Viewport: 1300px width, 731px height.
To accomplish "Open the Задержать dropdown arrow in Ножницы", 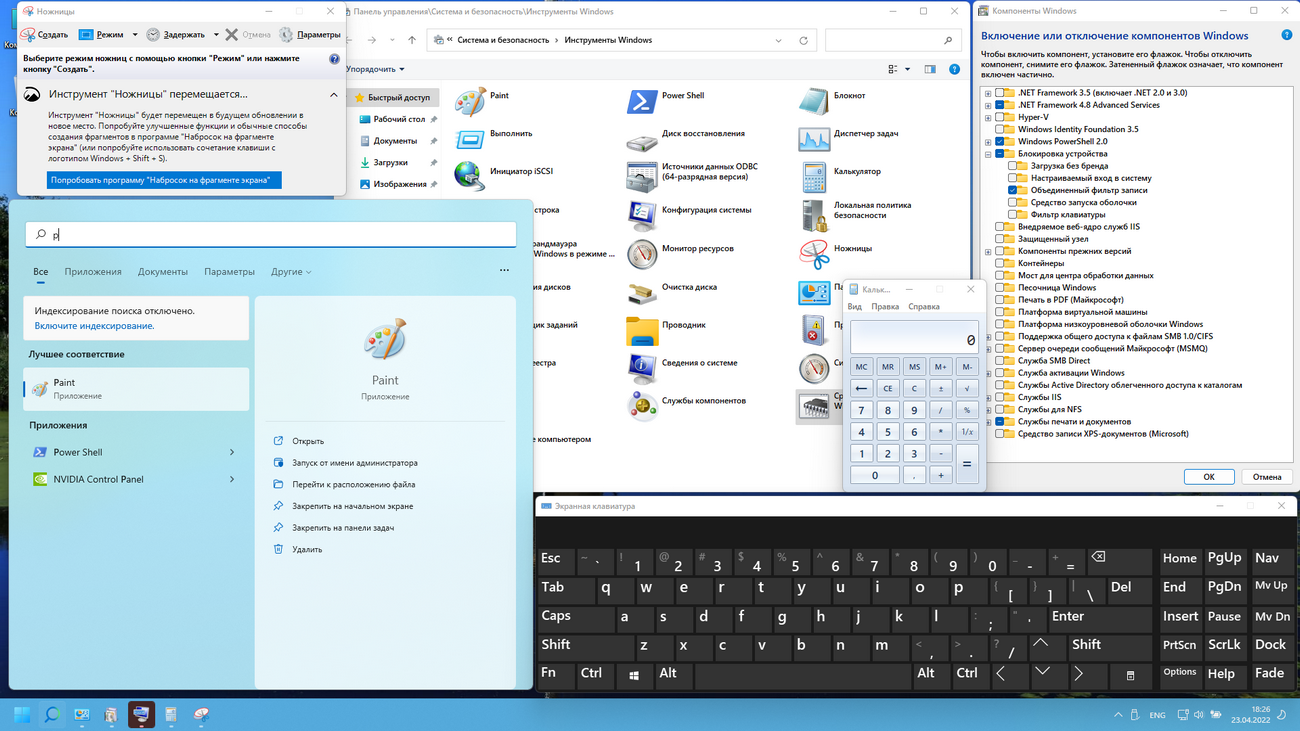I will 216,35.
